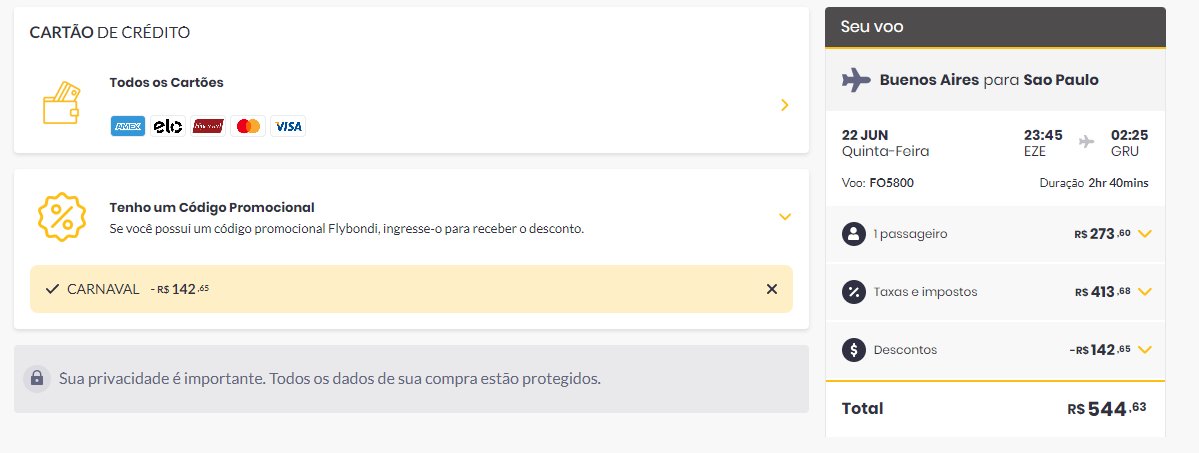The height and width of the screenshot is (453, 1199).
Task: Open Todos os Cartões with right chevron
Action: pyautogui.click(x=785, y=106)
